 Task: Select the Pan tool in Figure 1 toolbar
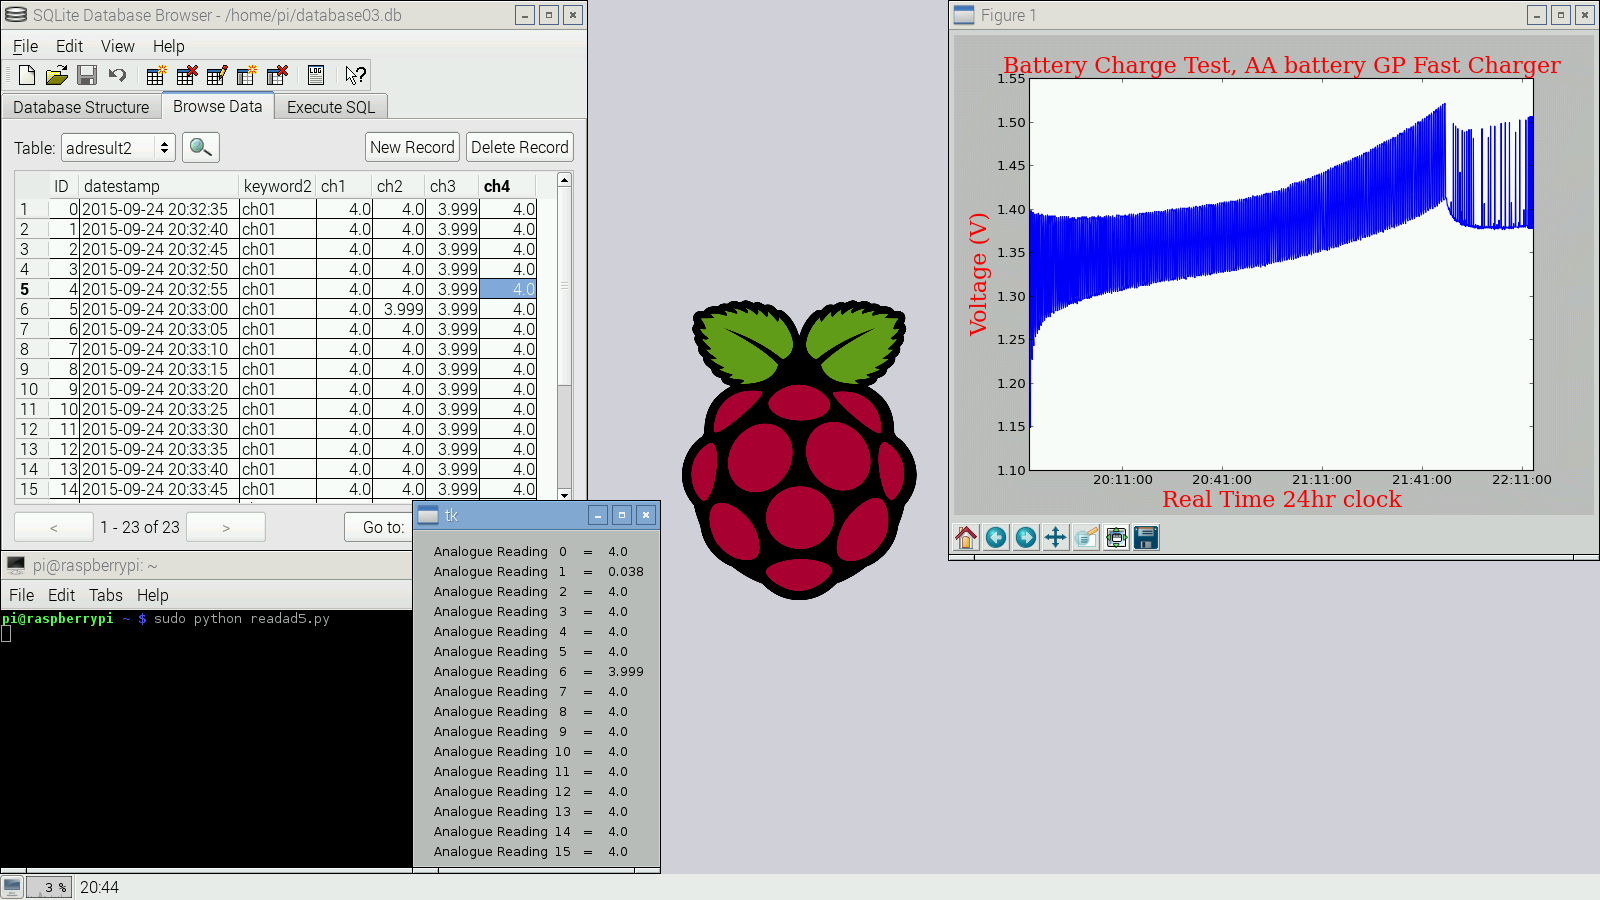coord(1056,537)
